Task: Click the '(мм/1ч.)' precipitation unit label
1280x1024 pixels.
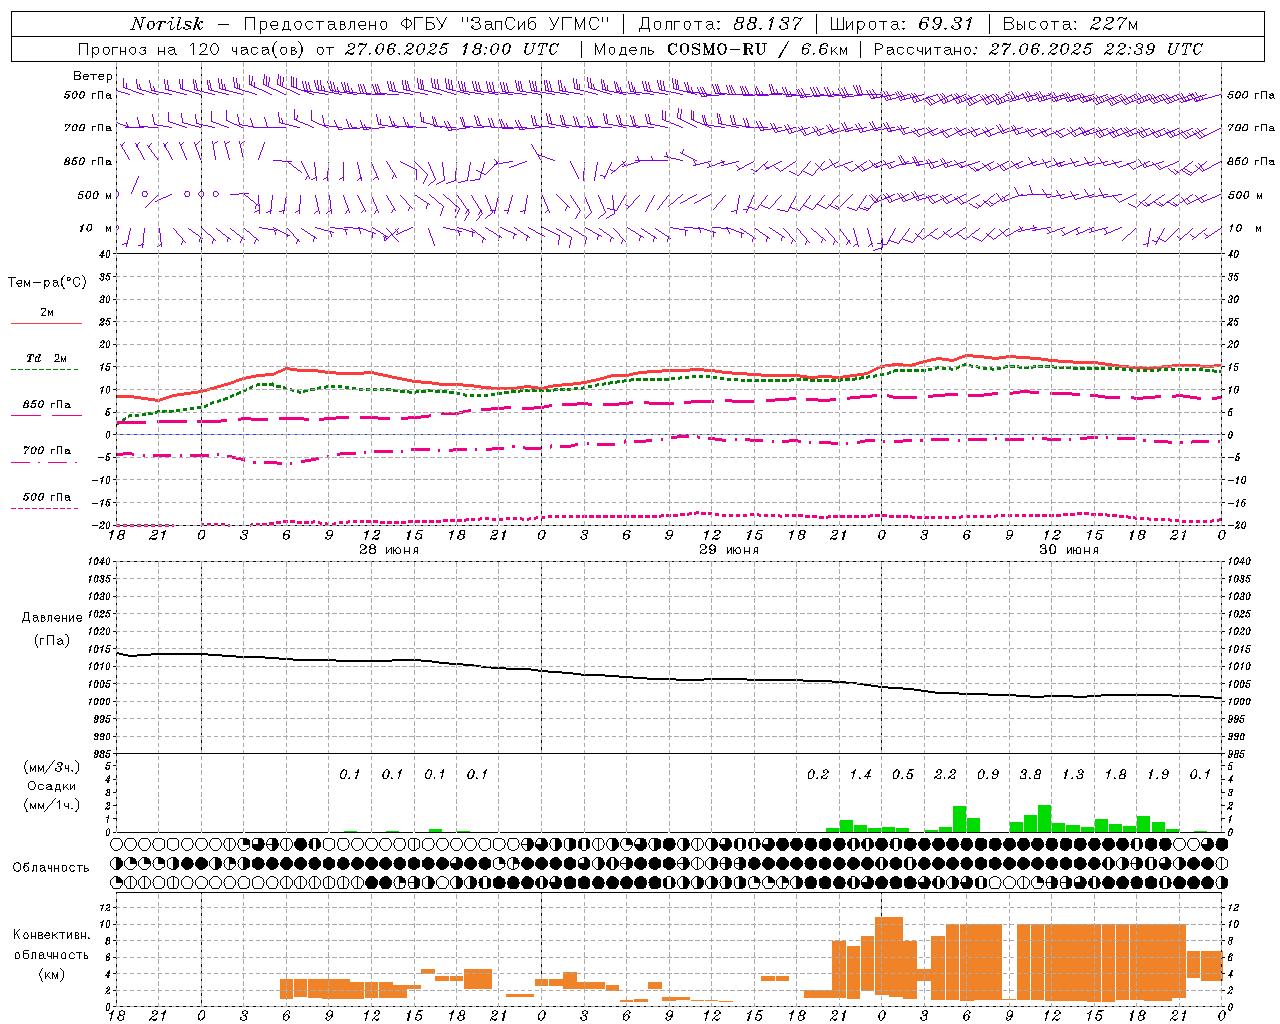Action: point(53,805)
